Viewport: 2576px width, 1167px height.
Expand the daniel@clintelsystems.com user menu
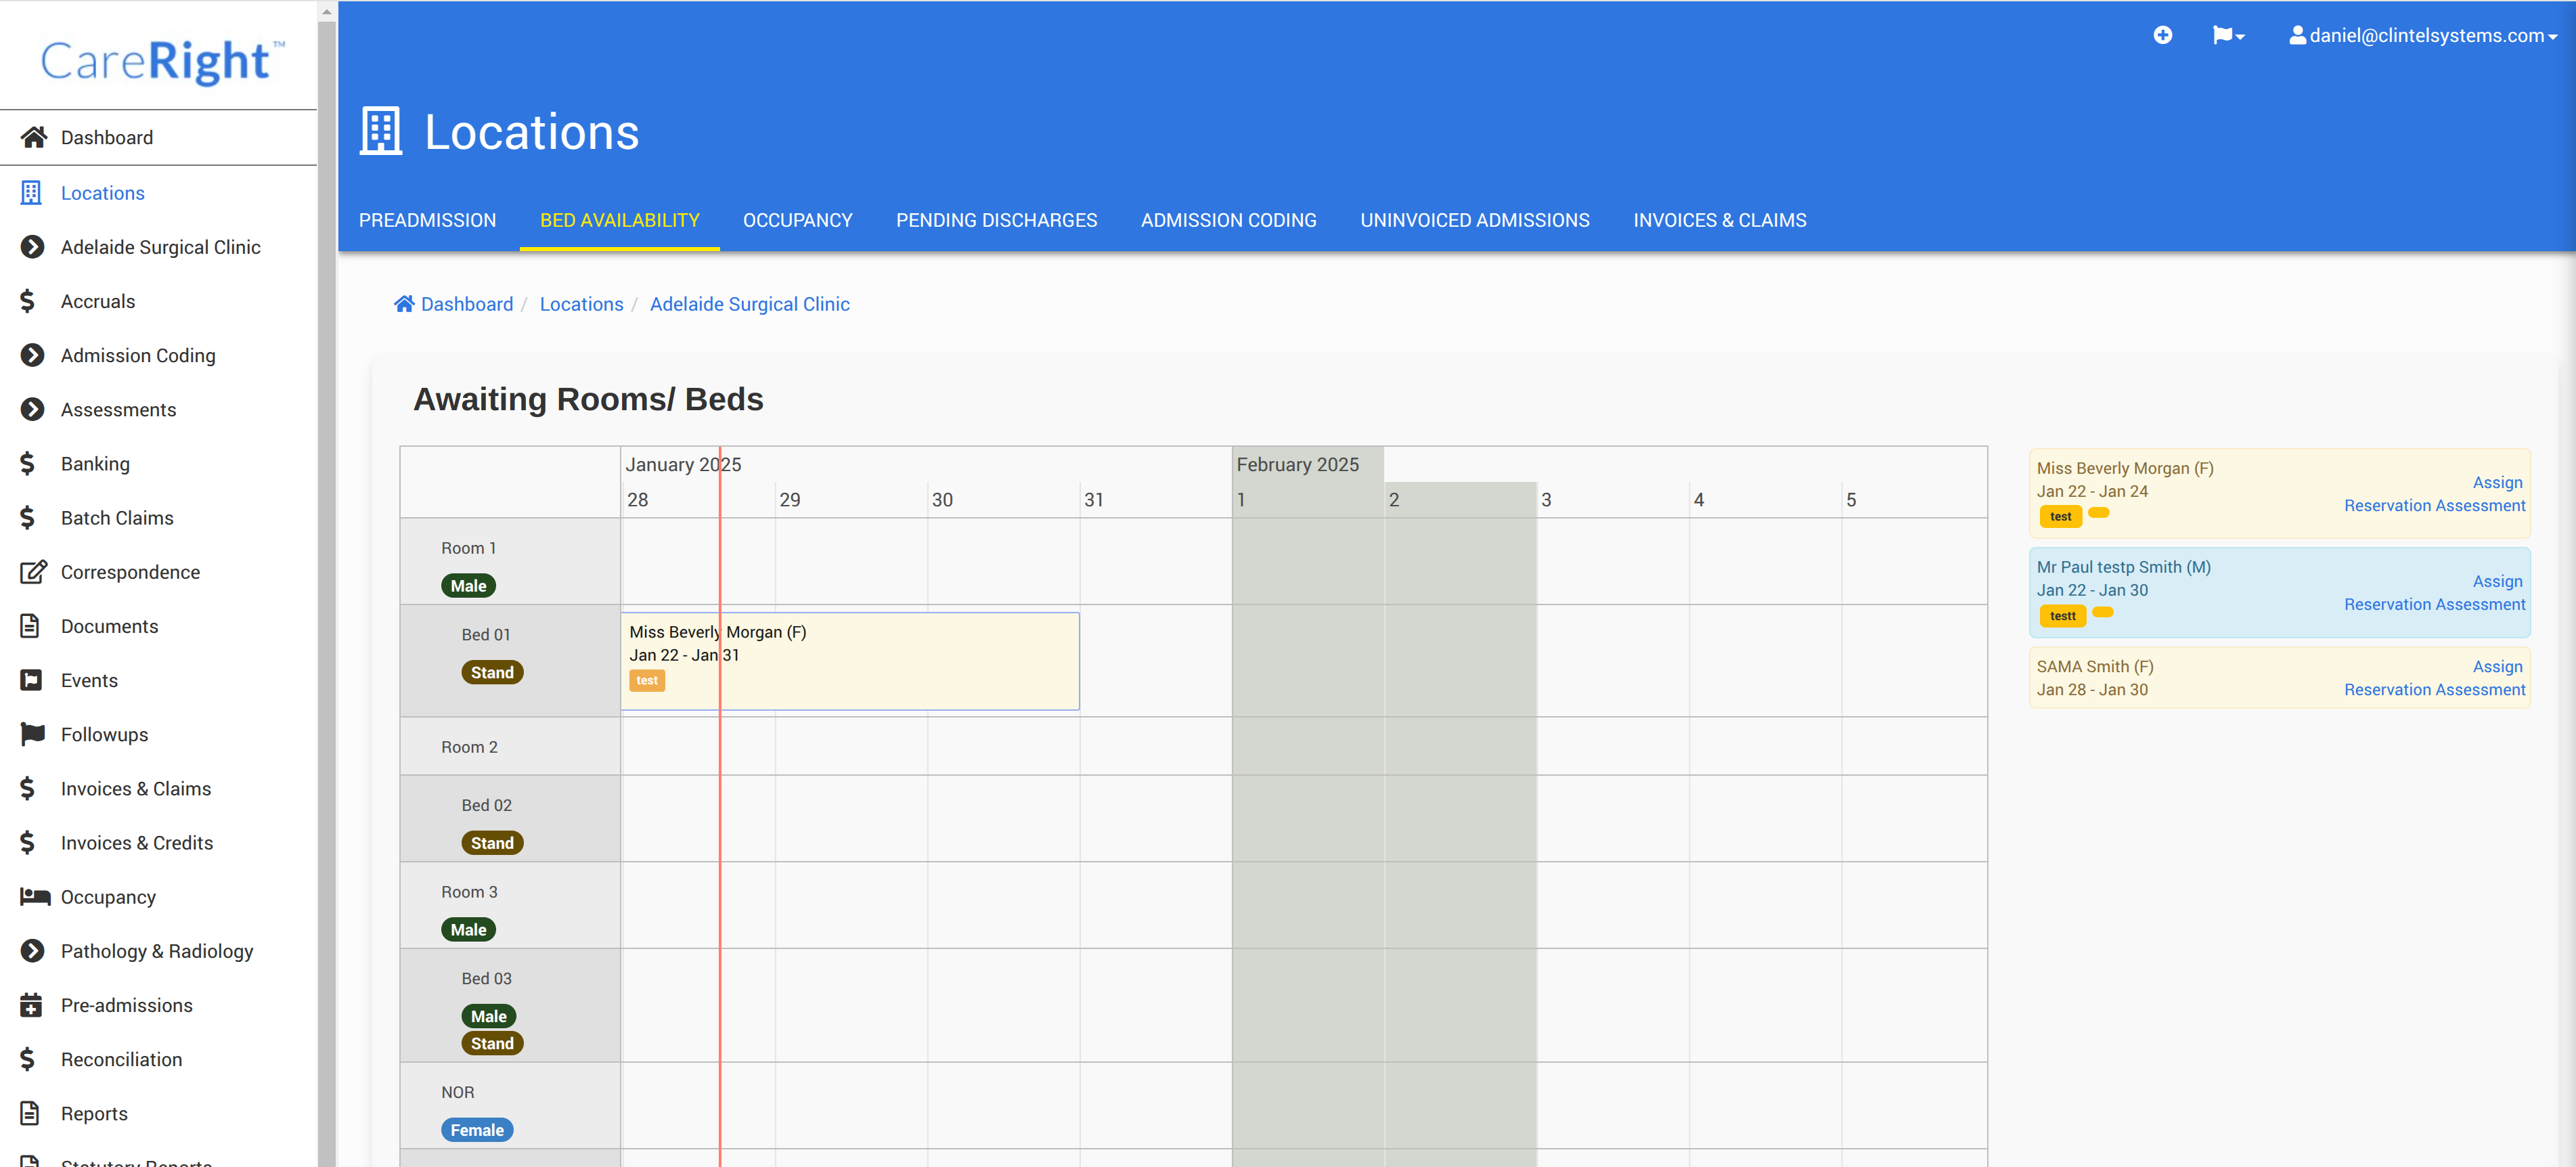(x=2423, y=36)
